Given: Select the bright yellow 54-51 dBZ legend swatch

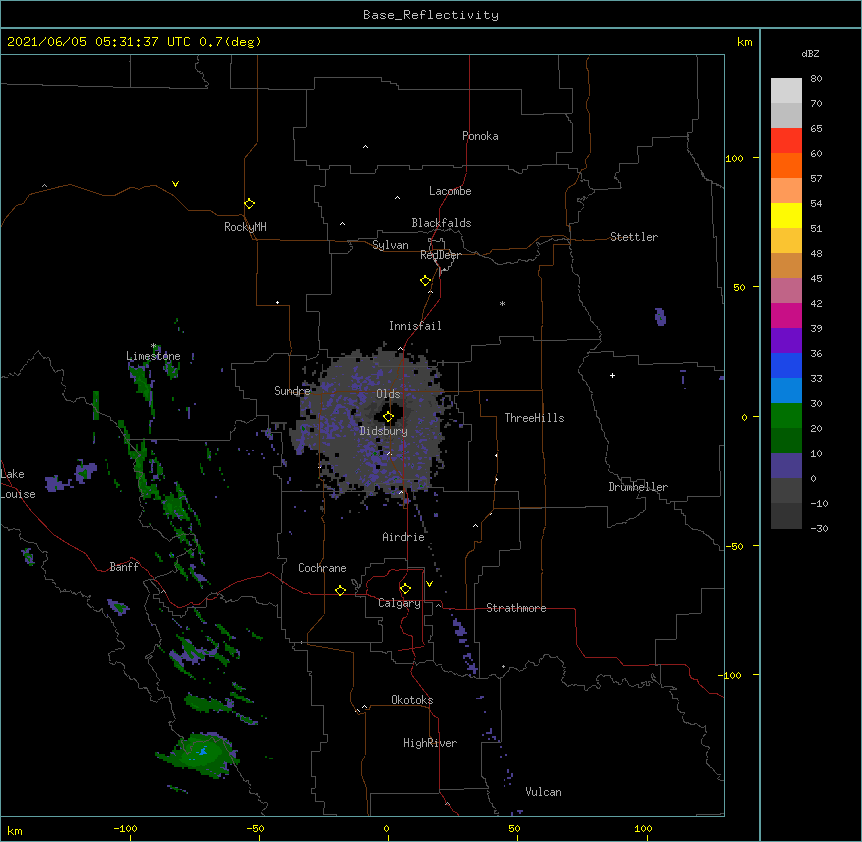Looking at the screenshot, I should 786,215.
